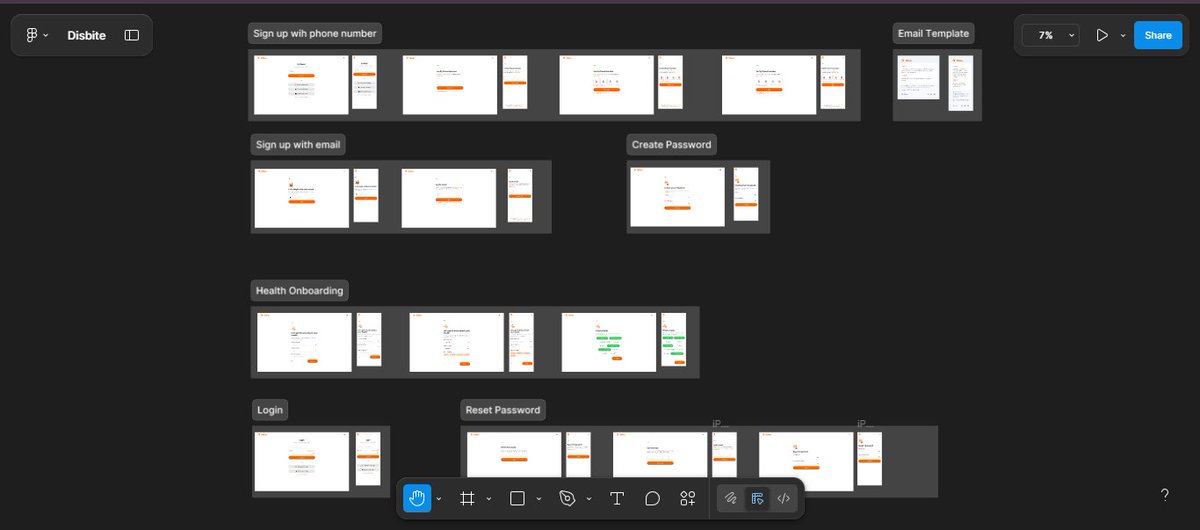Select the Rectangle shape tool
The height and width of the screenshot is (530, 1200).
click(x=517, y=498)
